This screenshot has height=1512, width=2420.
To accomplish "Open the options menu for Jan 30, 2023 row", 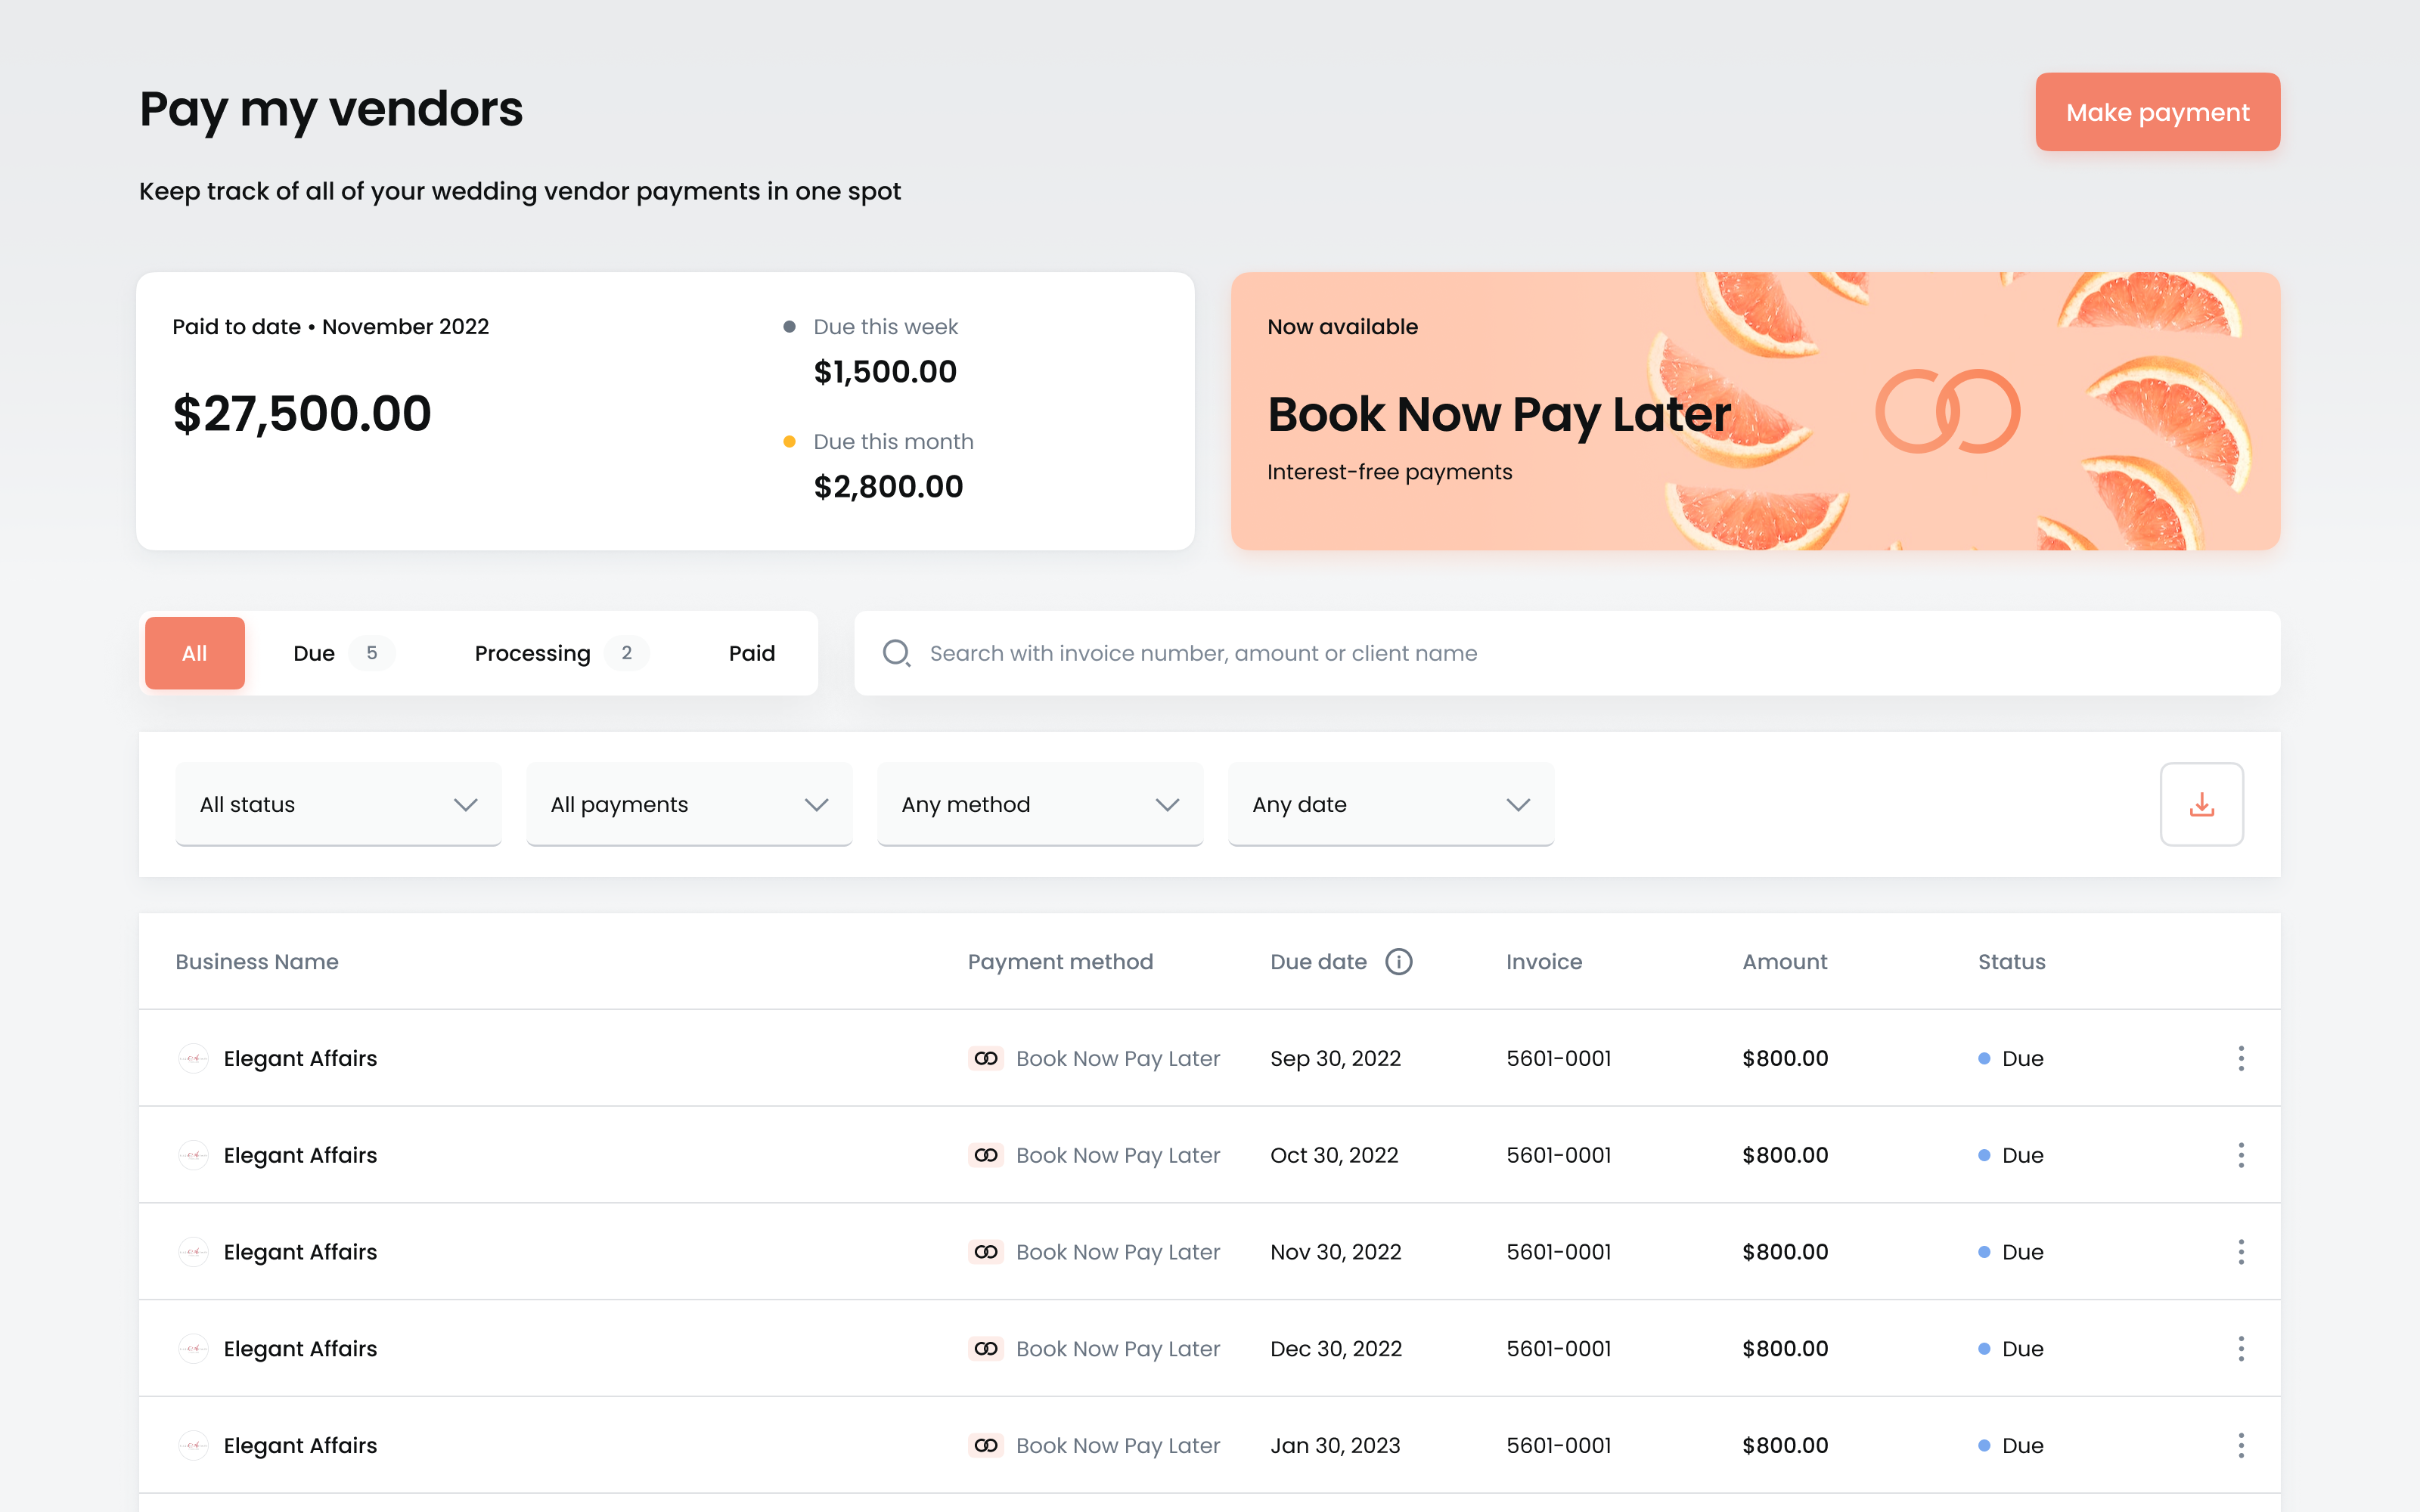I will 2240,1445.
